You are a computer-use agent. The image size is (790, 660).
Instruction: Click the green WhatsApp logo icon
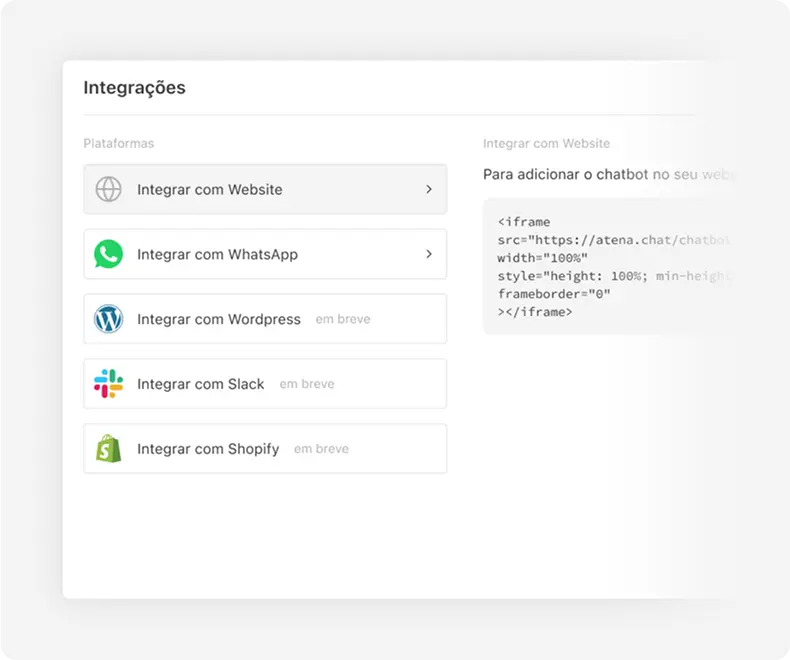108,254
